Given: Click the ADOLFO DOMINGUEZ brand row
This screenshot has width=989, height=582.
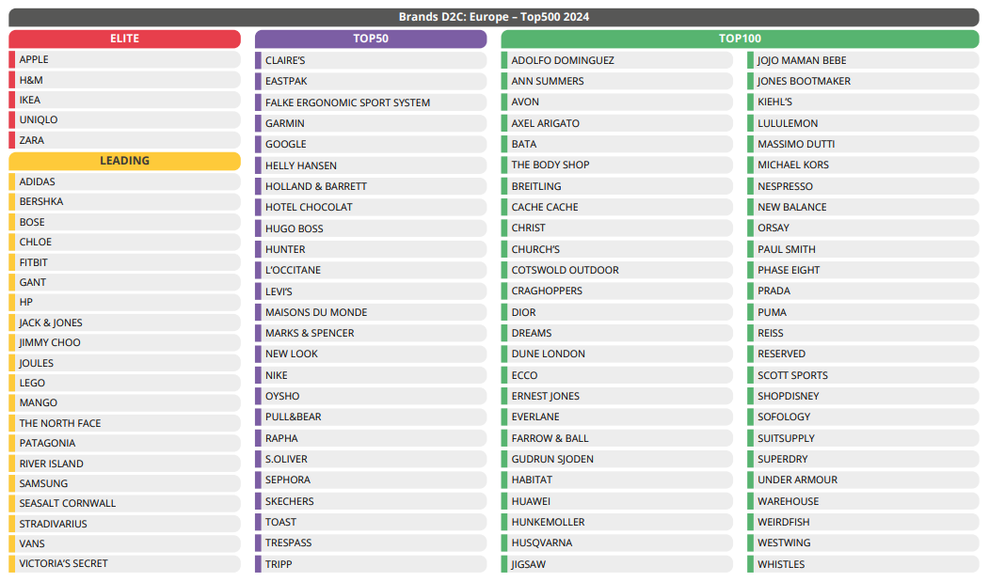Looking at the screenshot, I should click(617, 61).
